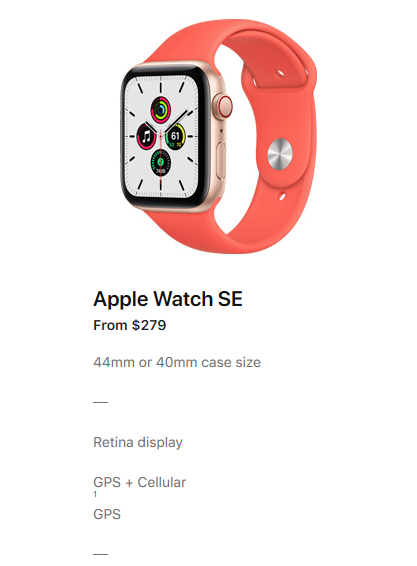
Task: Click the Retina display feature text
Action: click(x=138, y=443)
